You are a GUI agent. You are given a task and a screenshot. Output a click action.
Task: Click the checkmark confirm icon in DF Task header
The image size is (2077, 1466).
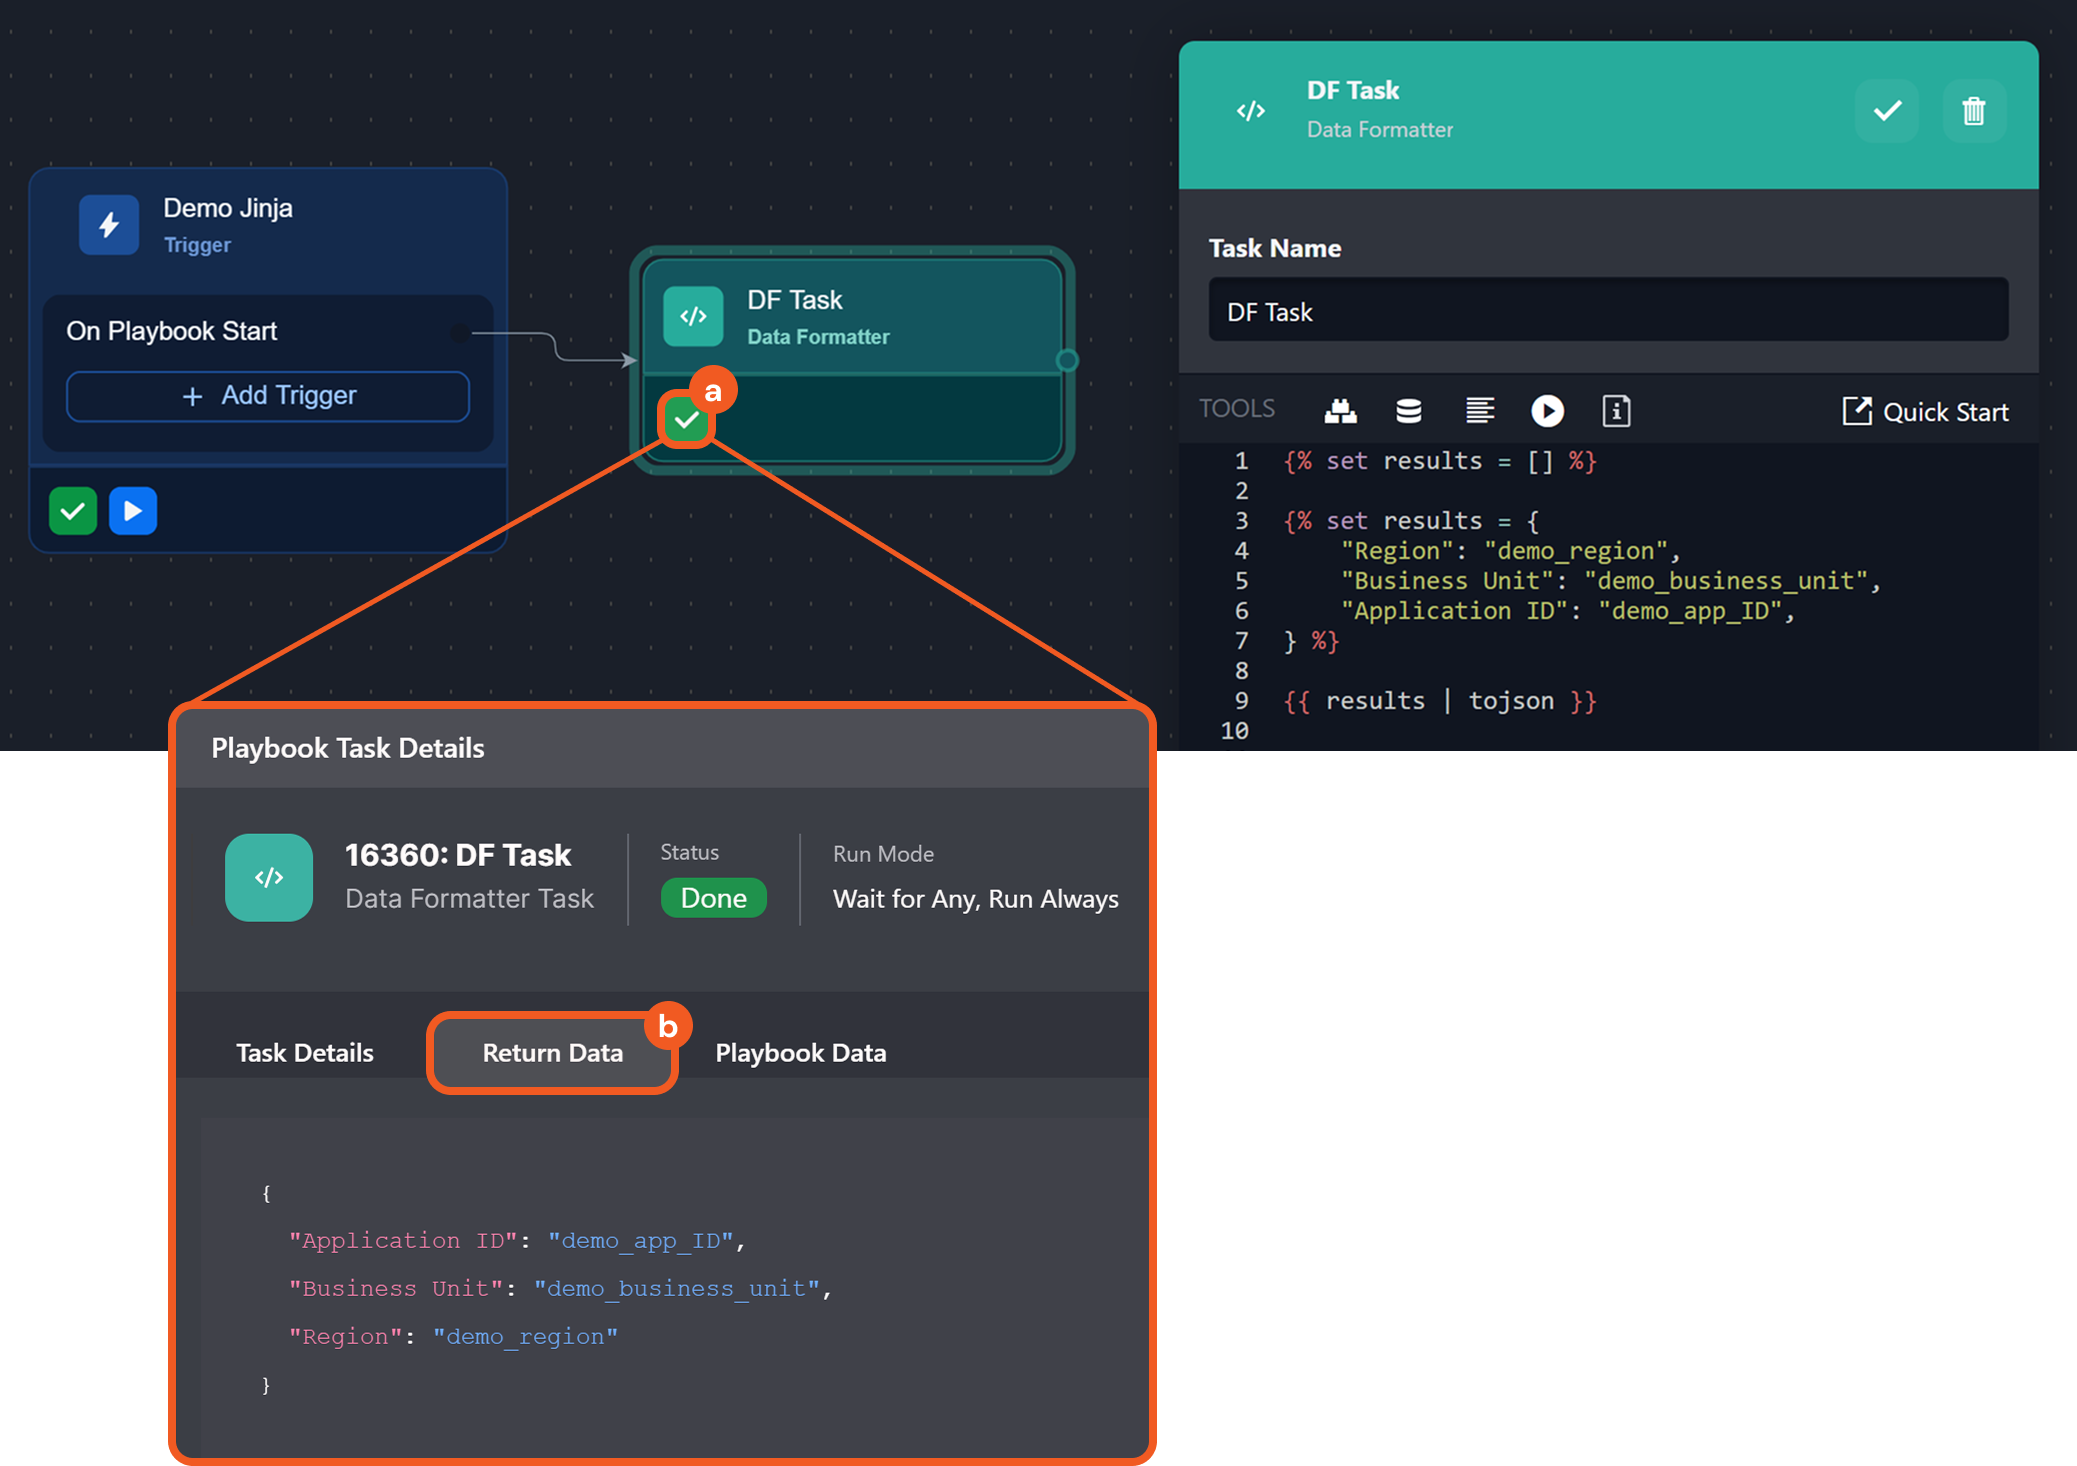[x=1886, y=111]
